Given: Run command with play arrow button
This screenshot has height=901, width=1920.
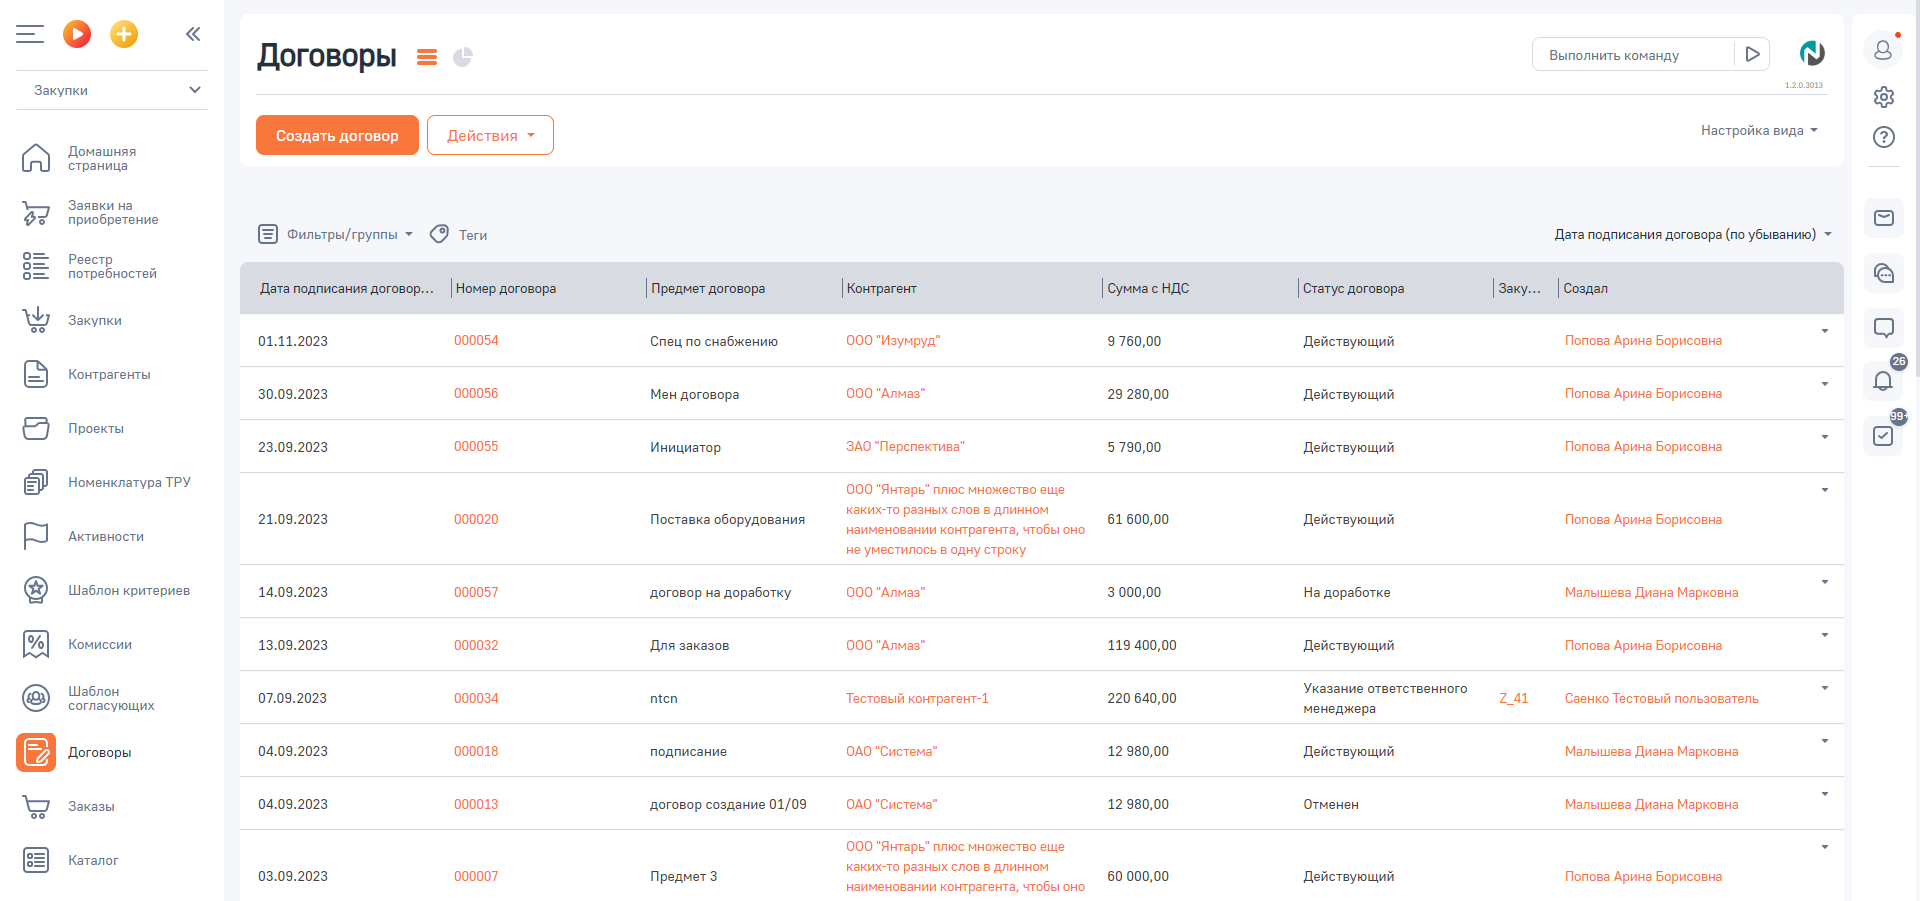Looking at the screenshot, I should [x=1752, y=54].
